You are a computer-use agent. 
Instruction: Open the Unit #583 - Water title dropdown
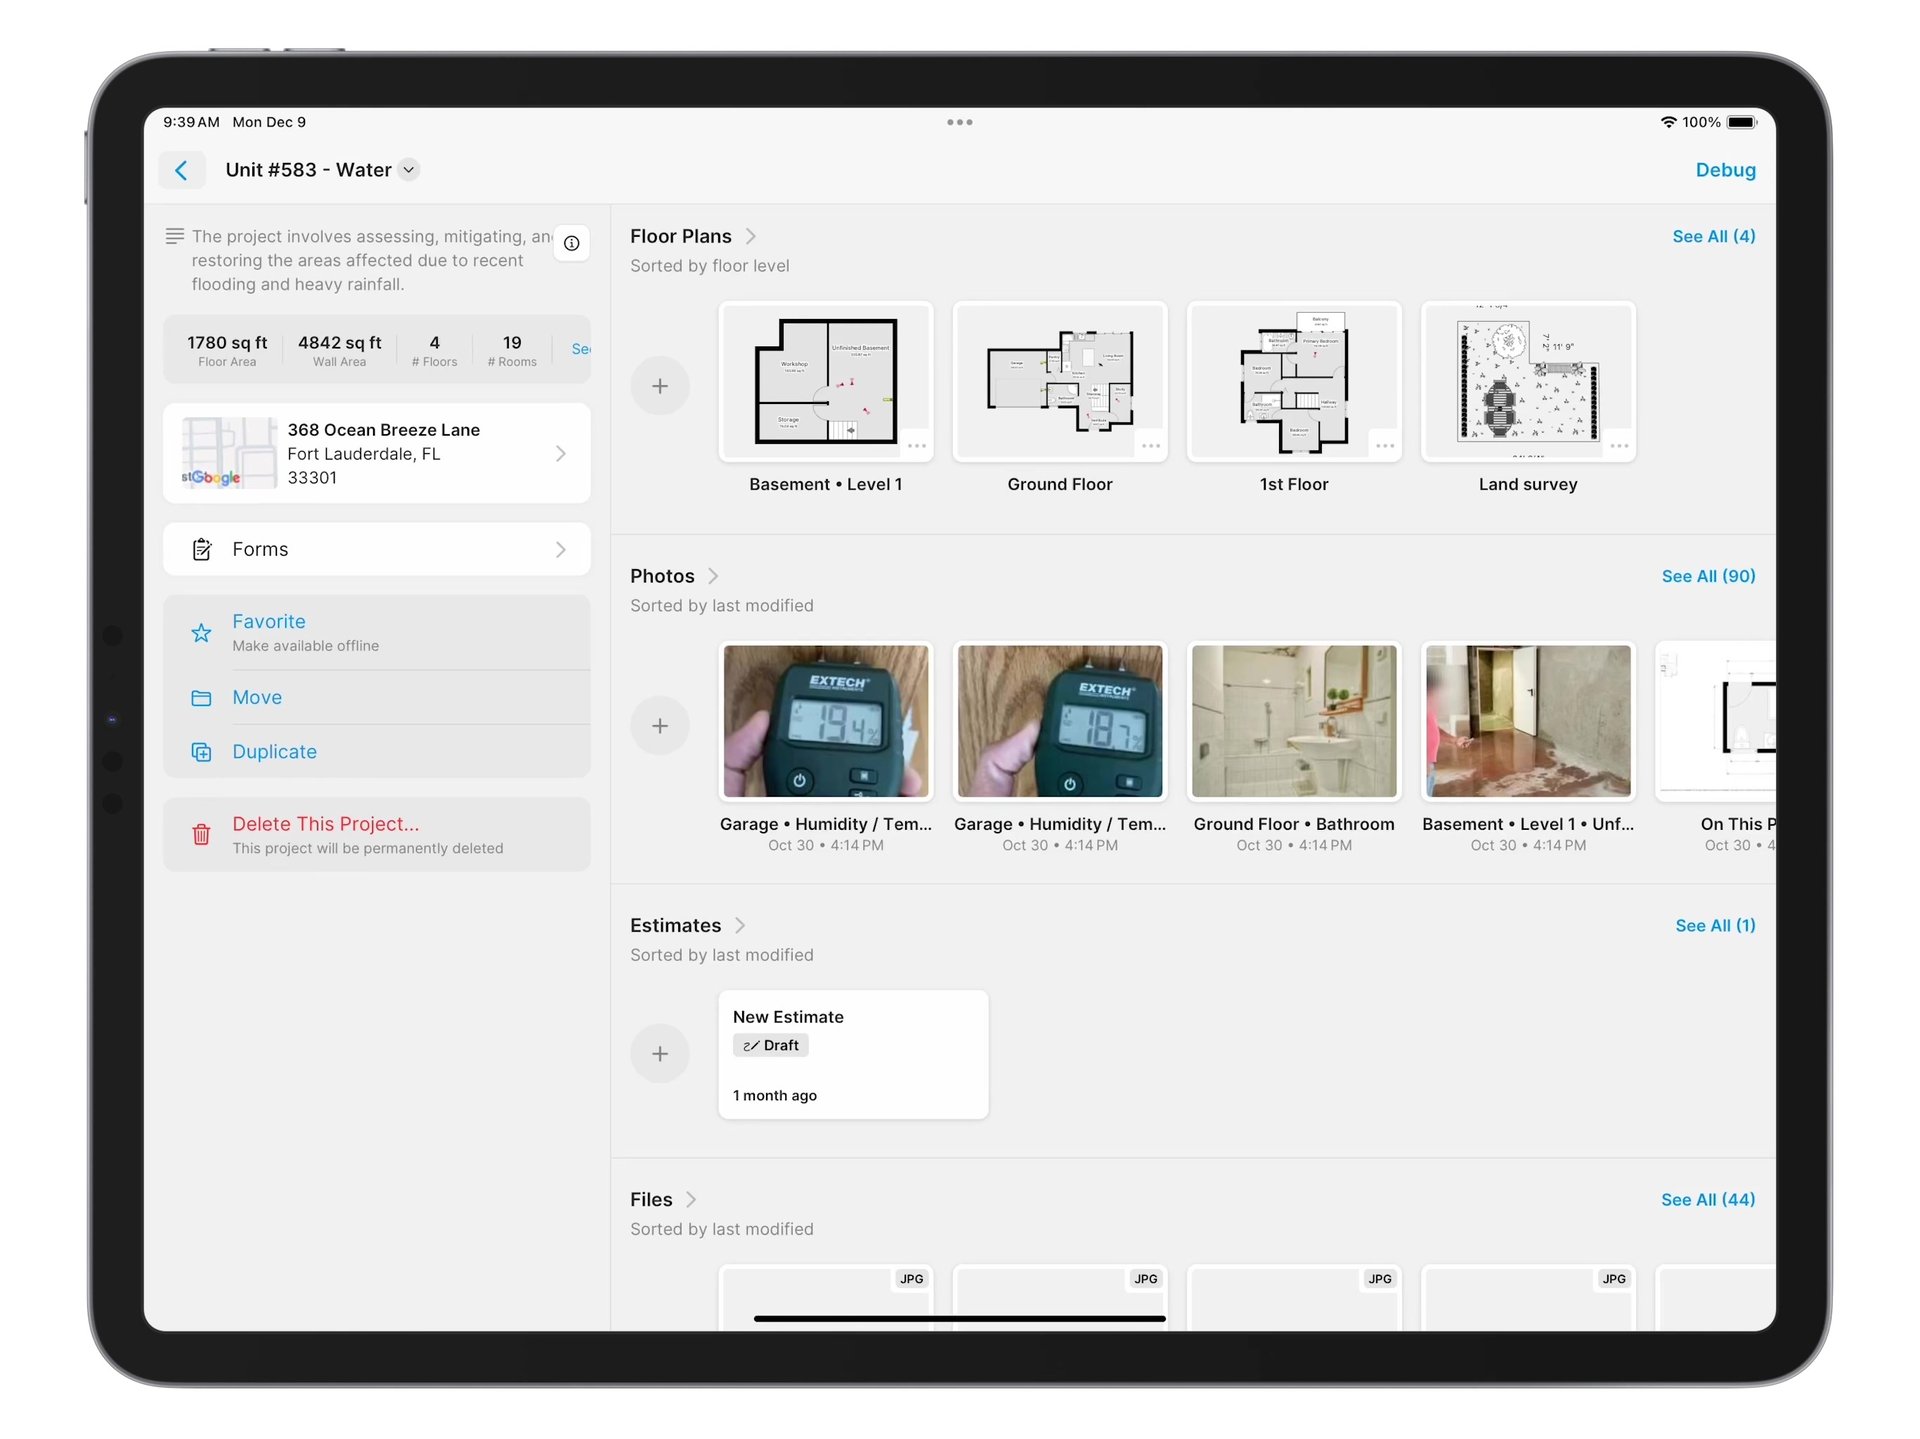(x=408, y=170)
